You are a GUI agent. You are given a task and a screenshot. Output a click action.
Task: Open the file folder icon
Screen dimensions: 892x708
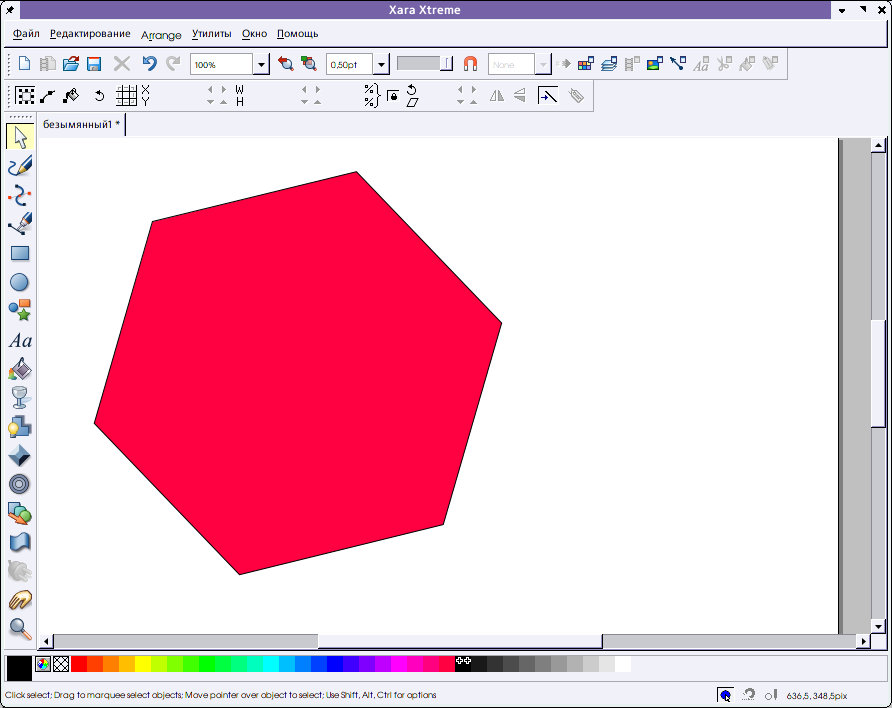(71, 64)
